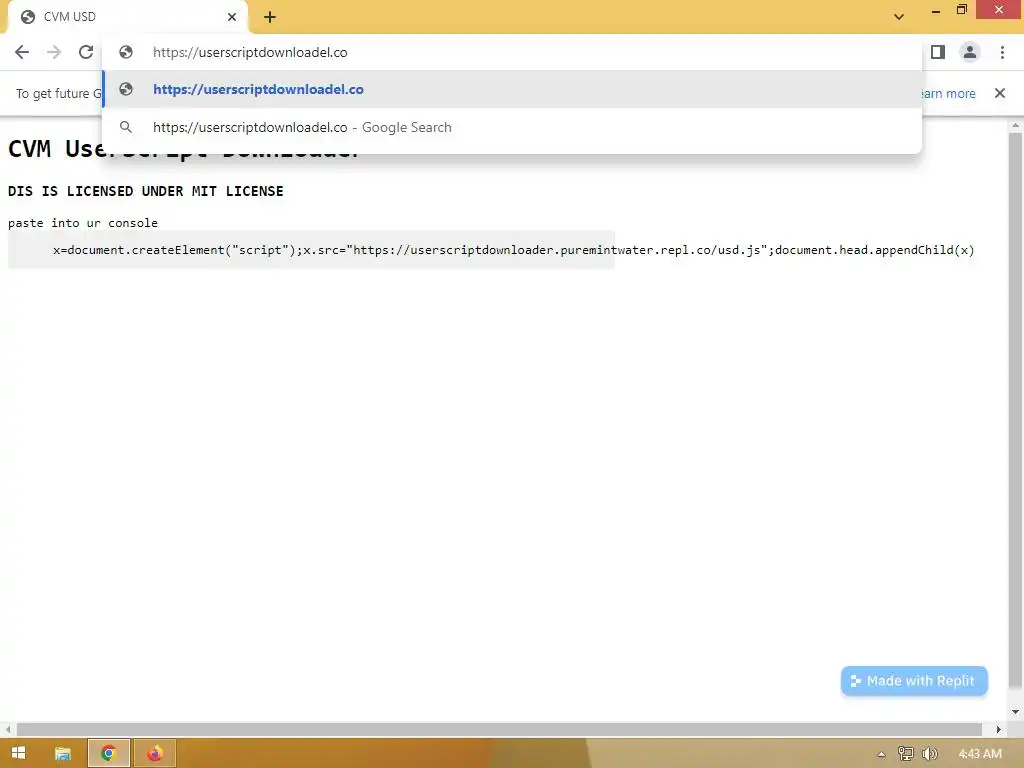Choose the https://userscriptdownloadel.co URL suggestion

pos(512,89)
